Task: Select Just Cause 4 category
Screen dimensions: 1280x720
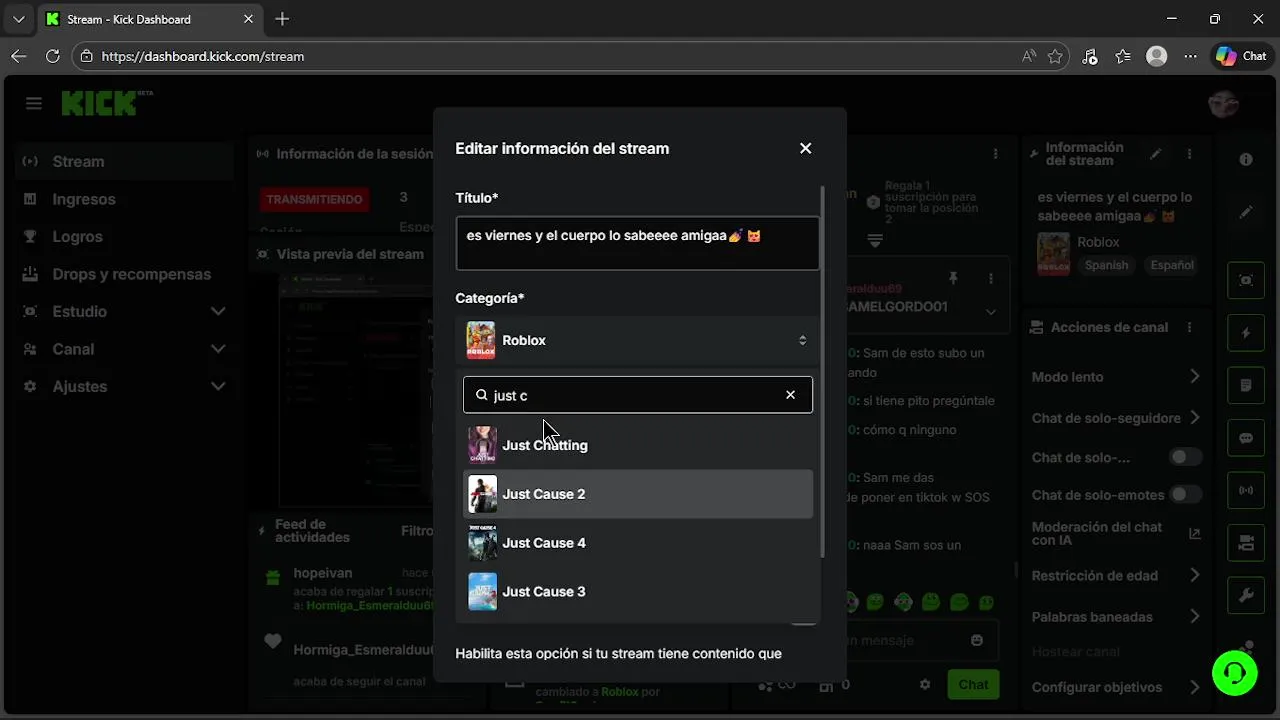Action: (x=637, y=543)
